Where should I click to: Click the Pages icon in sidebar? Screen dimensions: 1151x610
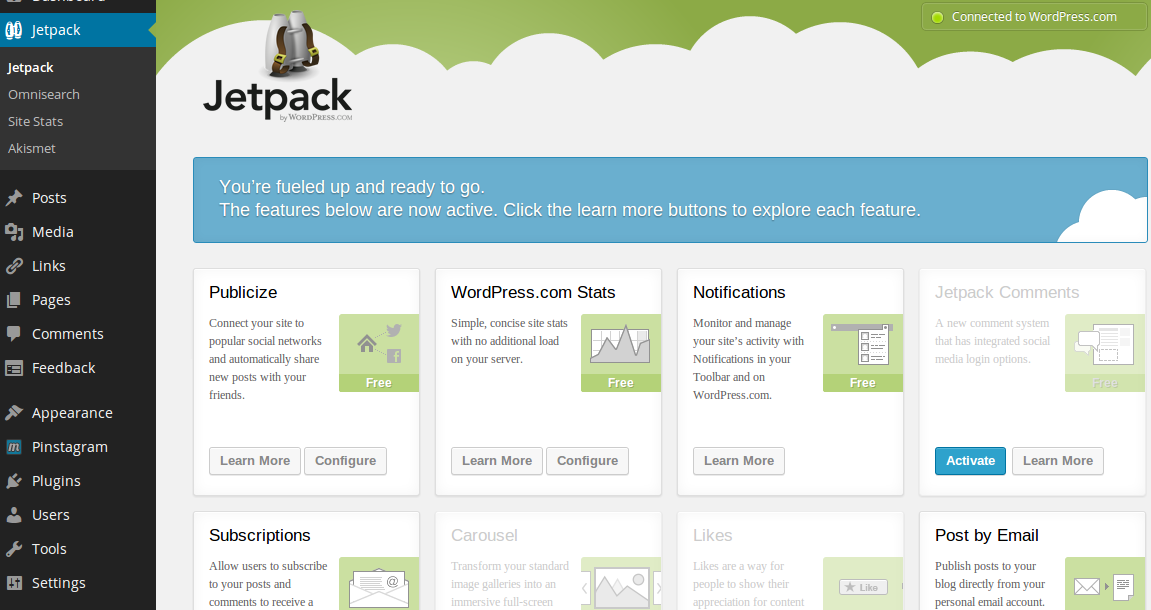pyautogui.click(x=14, y=299)
